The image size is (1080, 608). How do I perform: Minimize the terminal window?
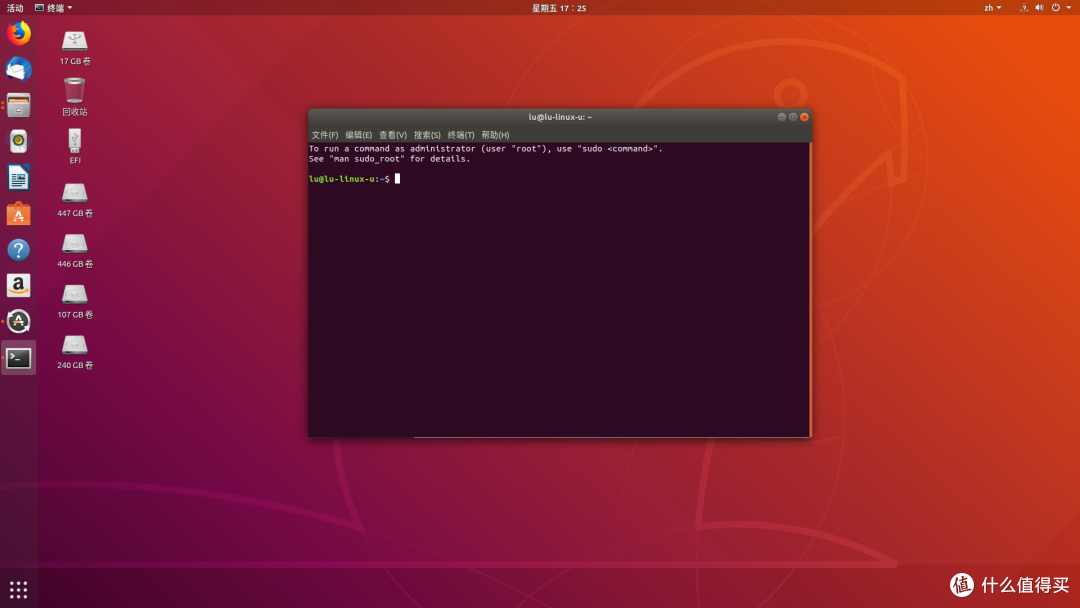(x=782, y=117)
